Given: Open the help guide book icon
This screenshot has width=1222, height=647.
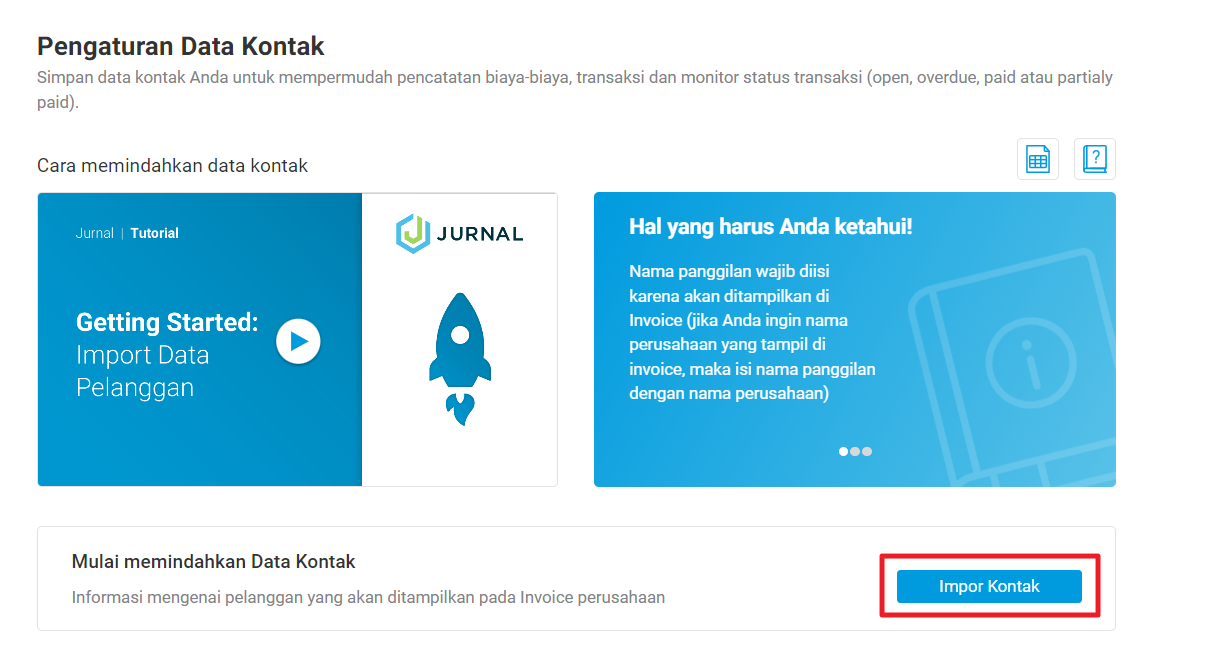Looking at the screenshot, I should point(1095,159).
